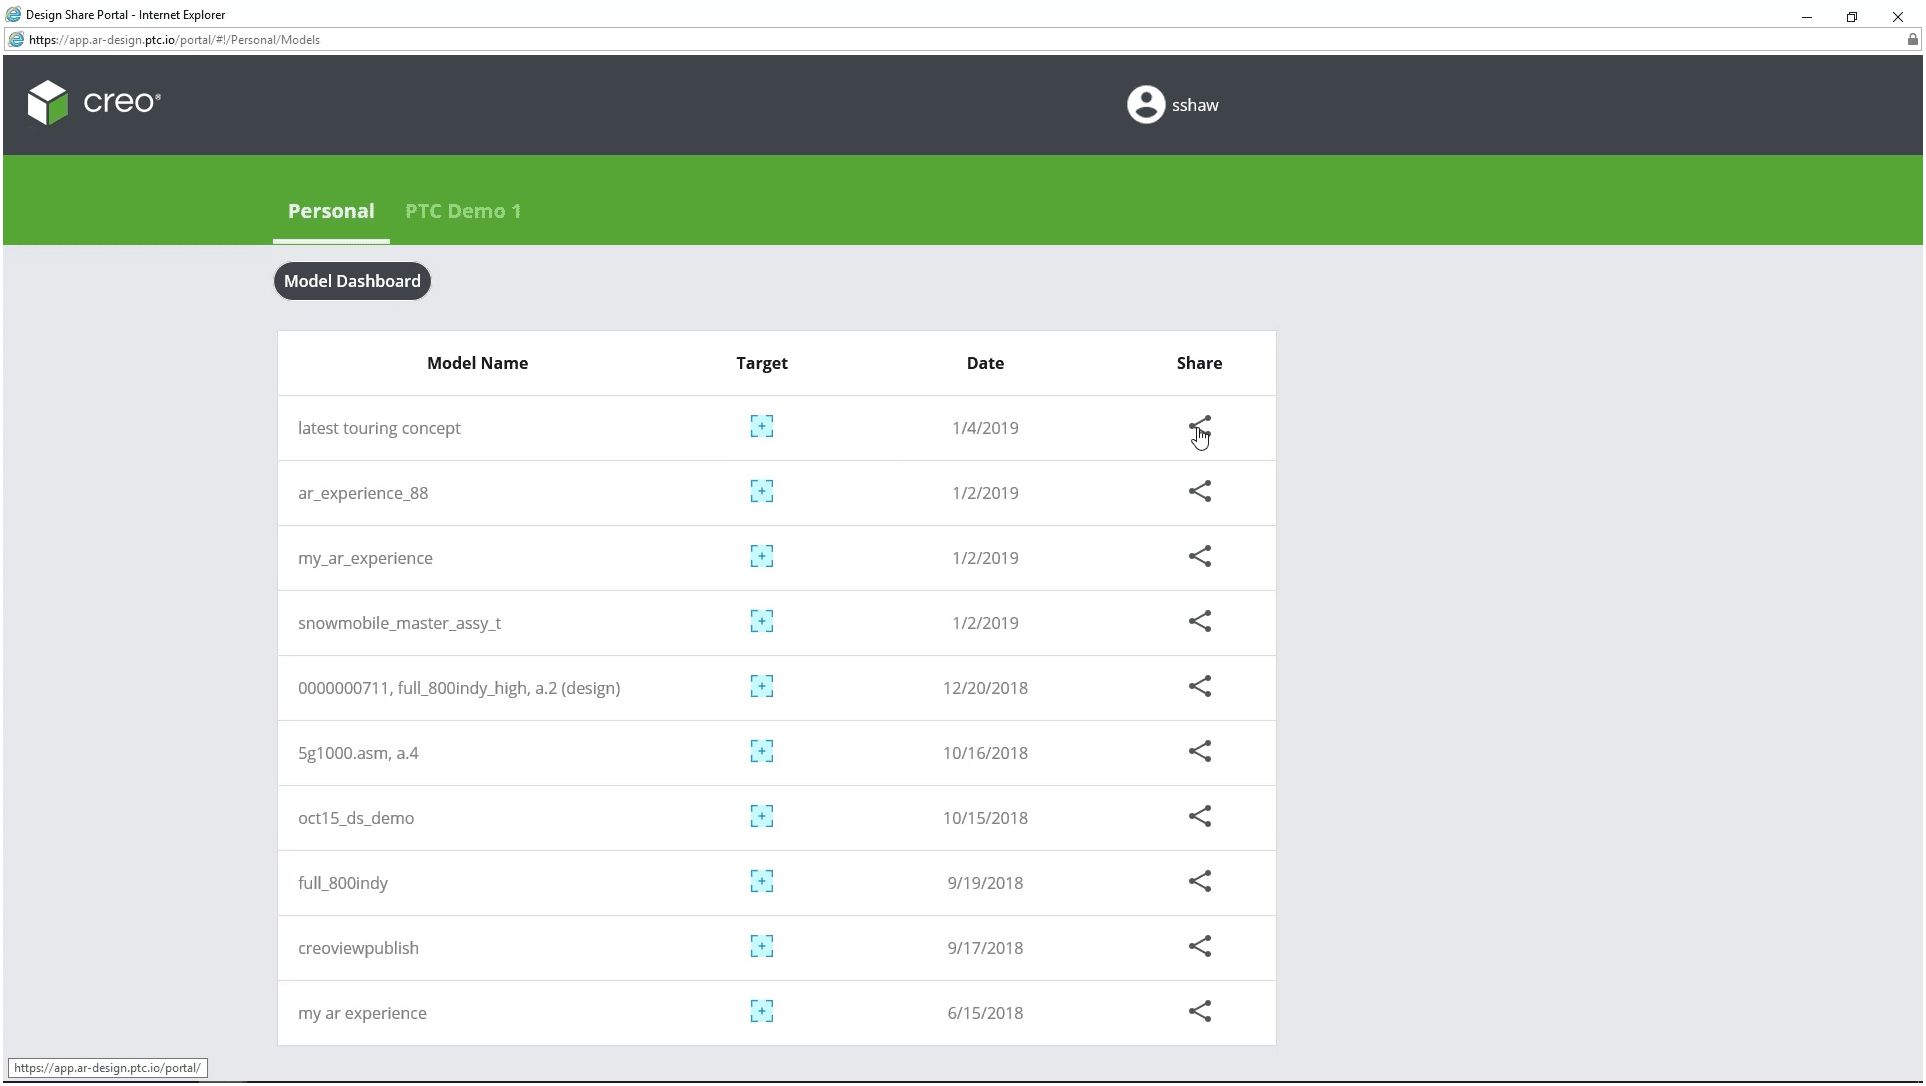This screenshot has width=1926, height=1086.
Task: Open target for latest touring concept
Action: click(761, 427)
